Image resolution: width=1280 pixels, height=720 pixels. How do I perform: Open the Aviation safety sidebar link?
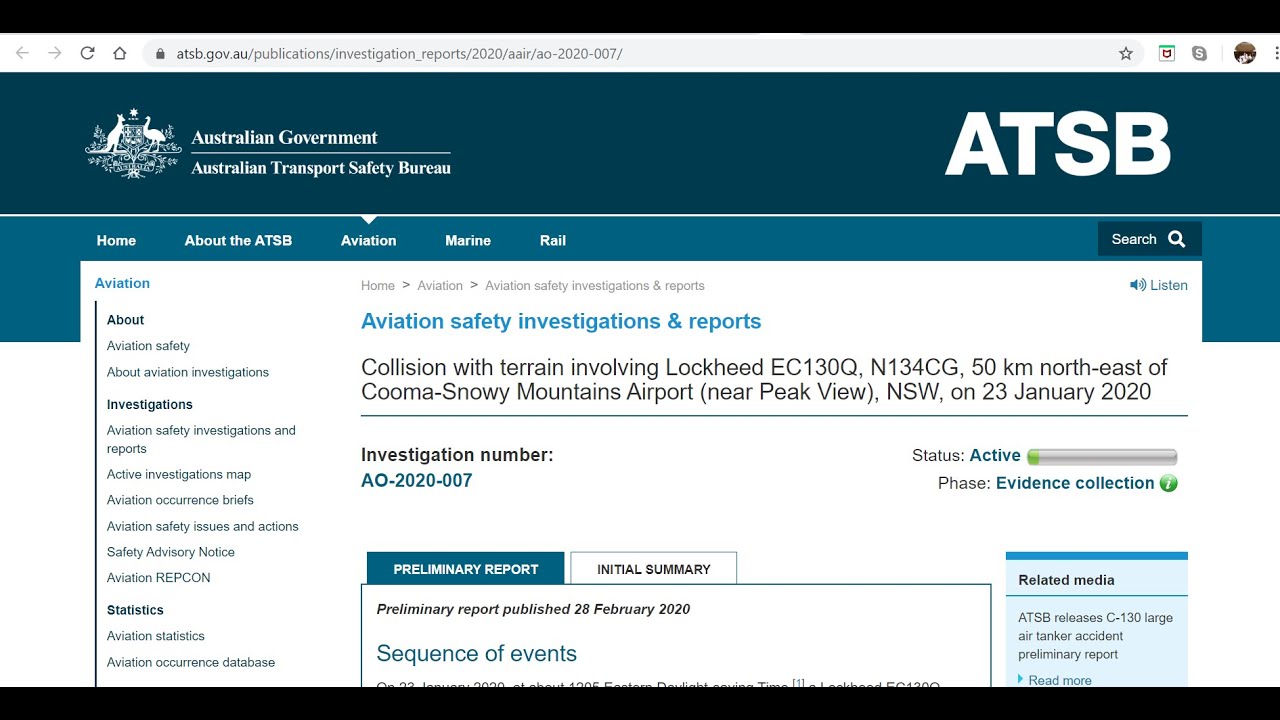148,346
